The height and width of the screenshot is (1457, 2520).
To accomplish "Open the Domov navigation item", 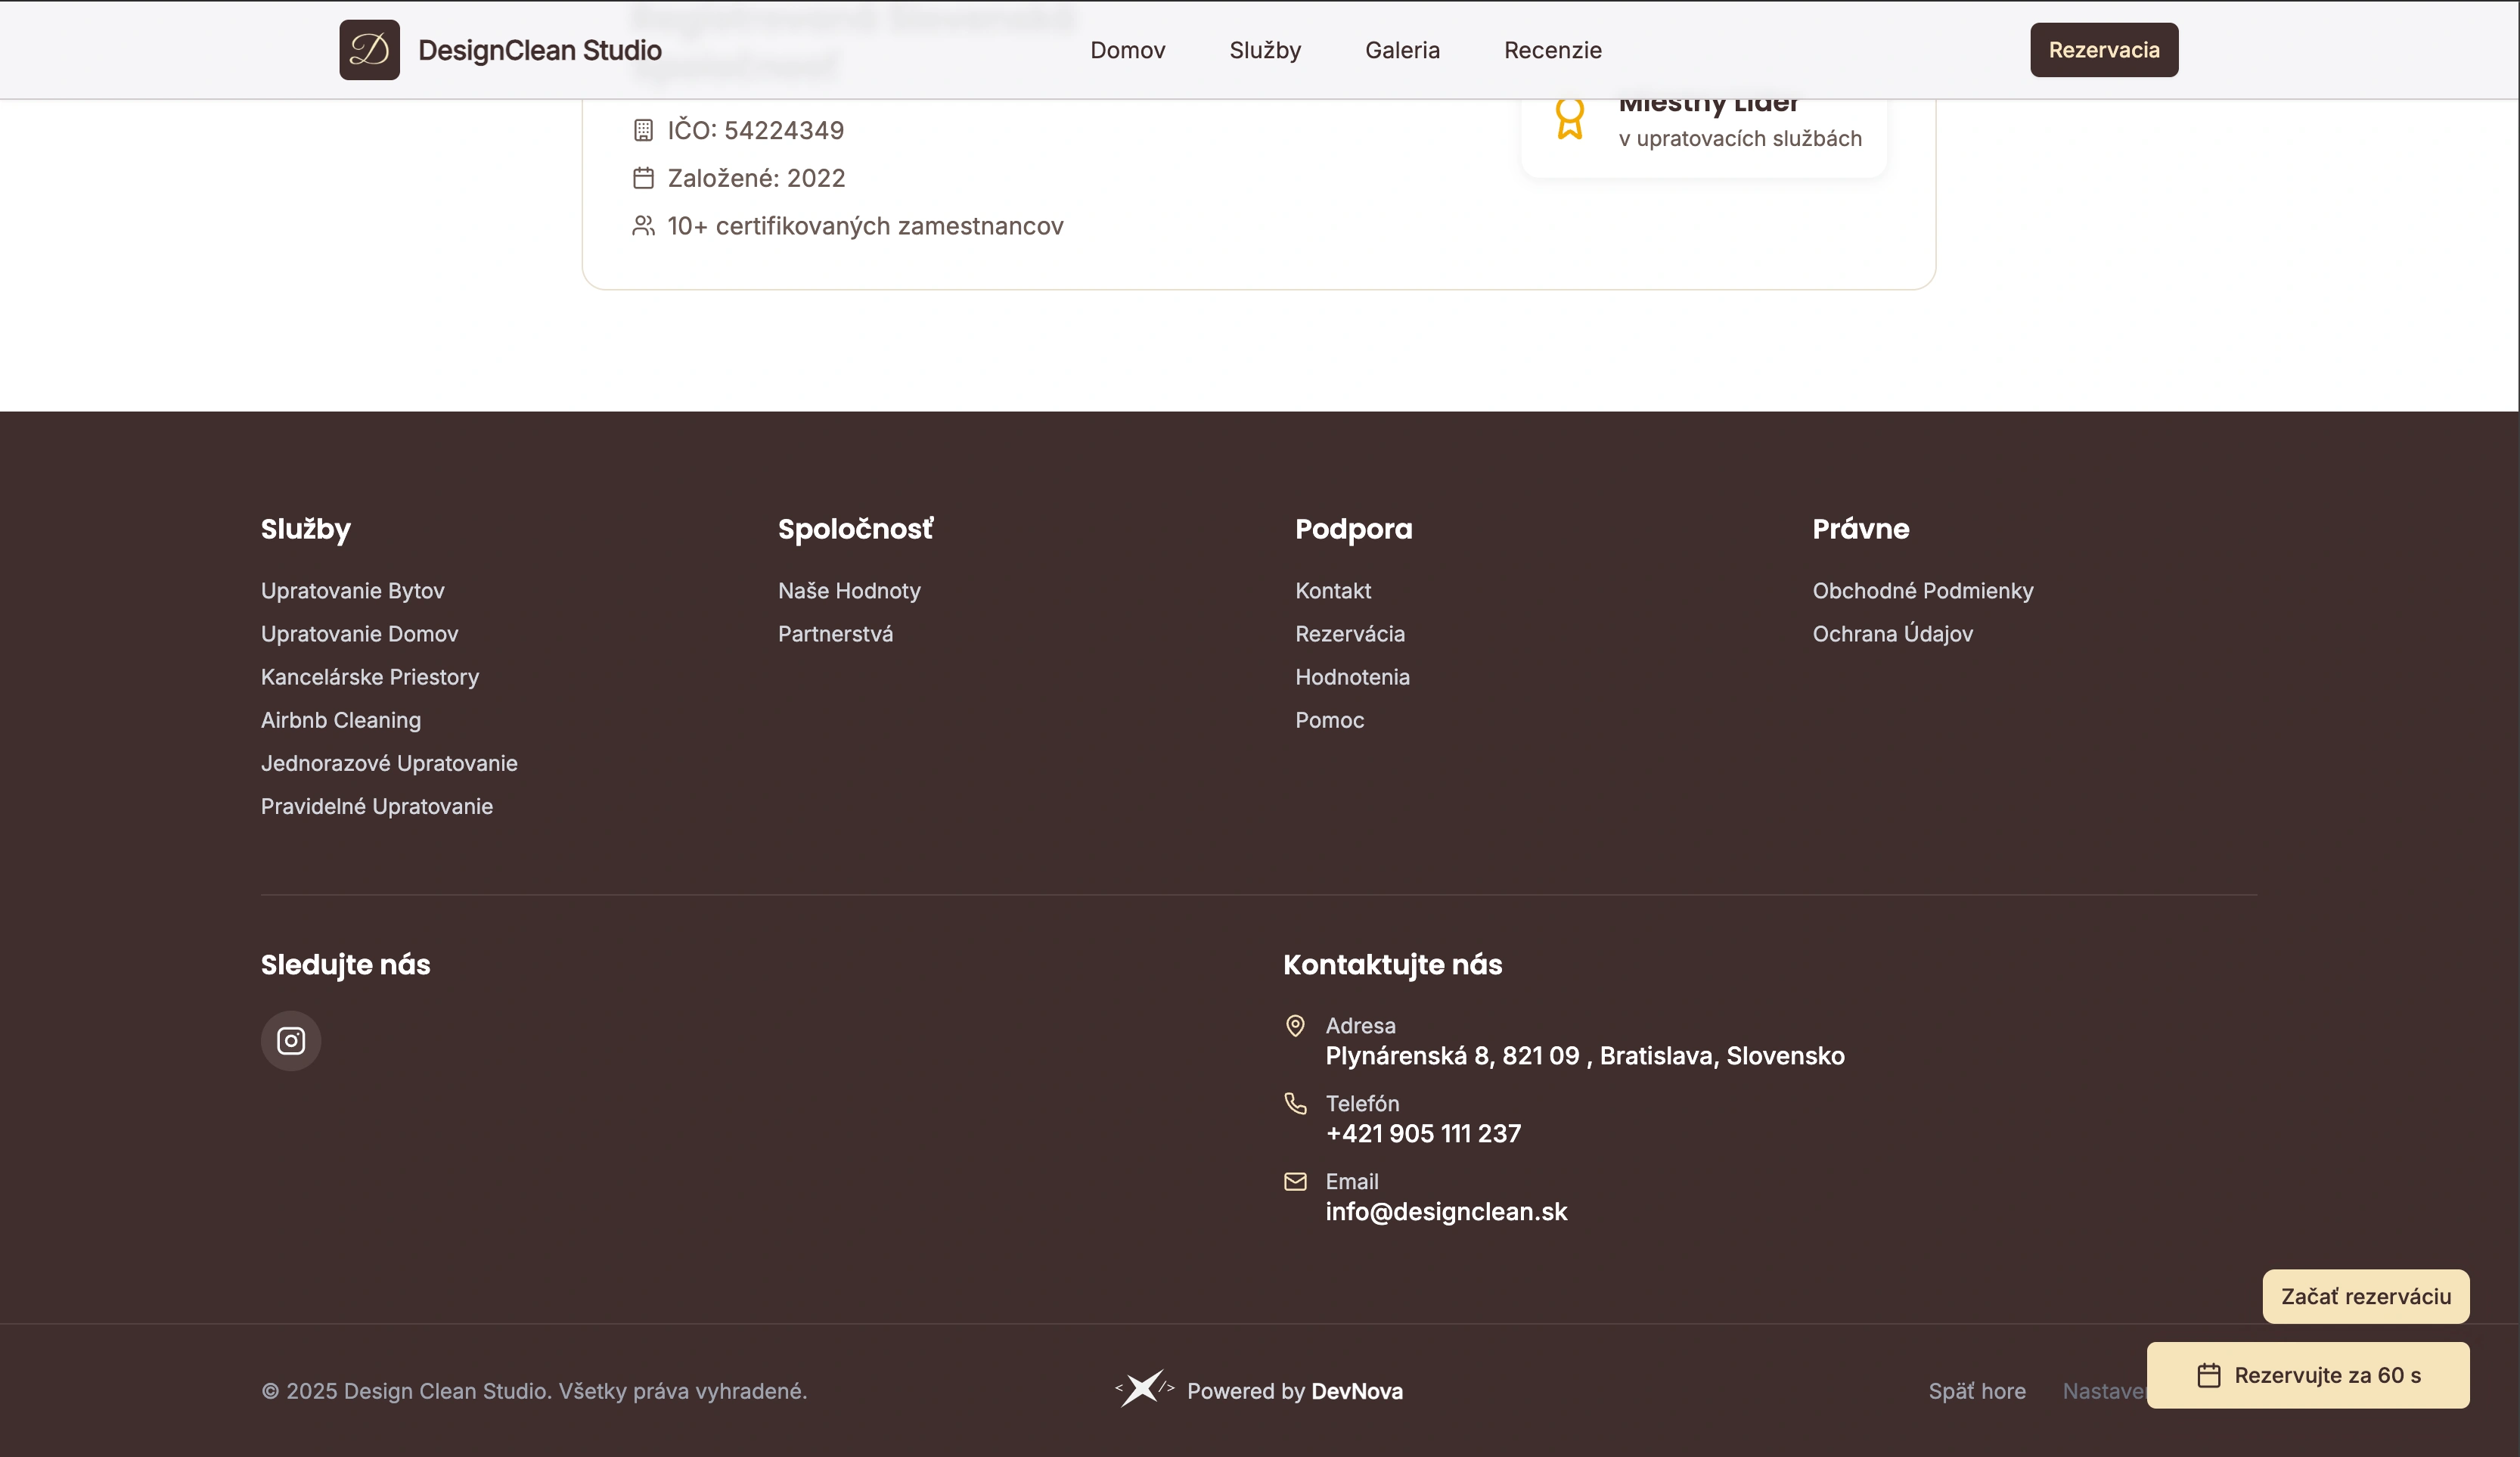I will coord(1127,50).
